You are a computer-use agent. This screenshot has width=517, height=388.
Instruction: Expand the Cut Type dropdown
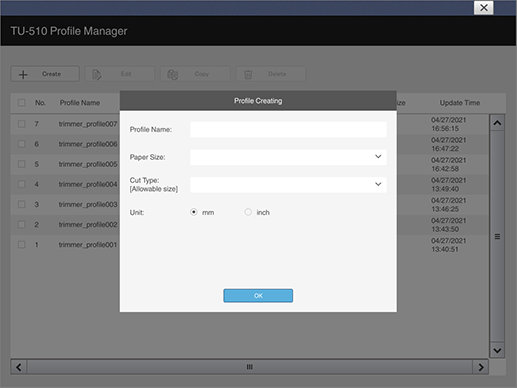pos(288,184)
